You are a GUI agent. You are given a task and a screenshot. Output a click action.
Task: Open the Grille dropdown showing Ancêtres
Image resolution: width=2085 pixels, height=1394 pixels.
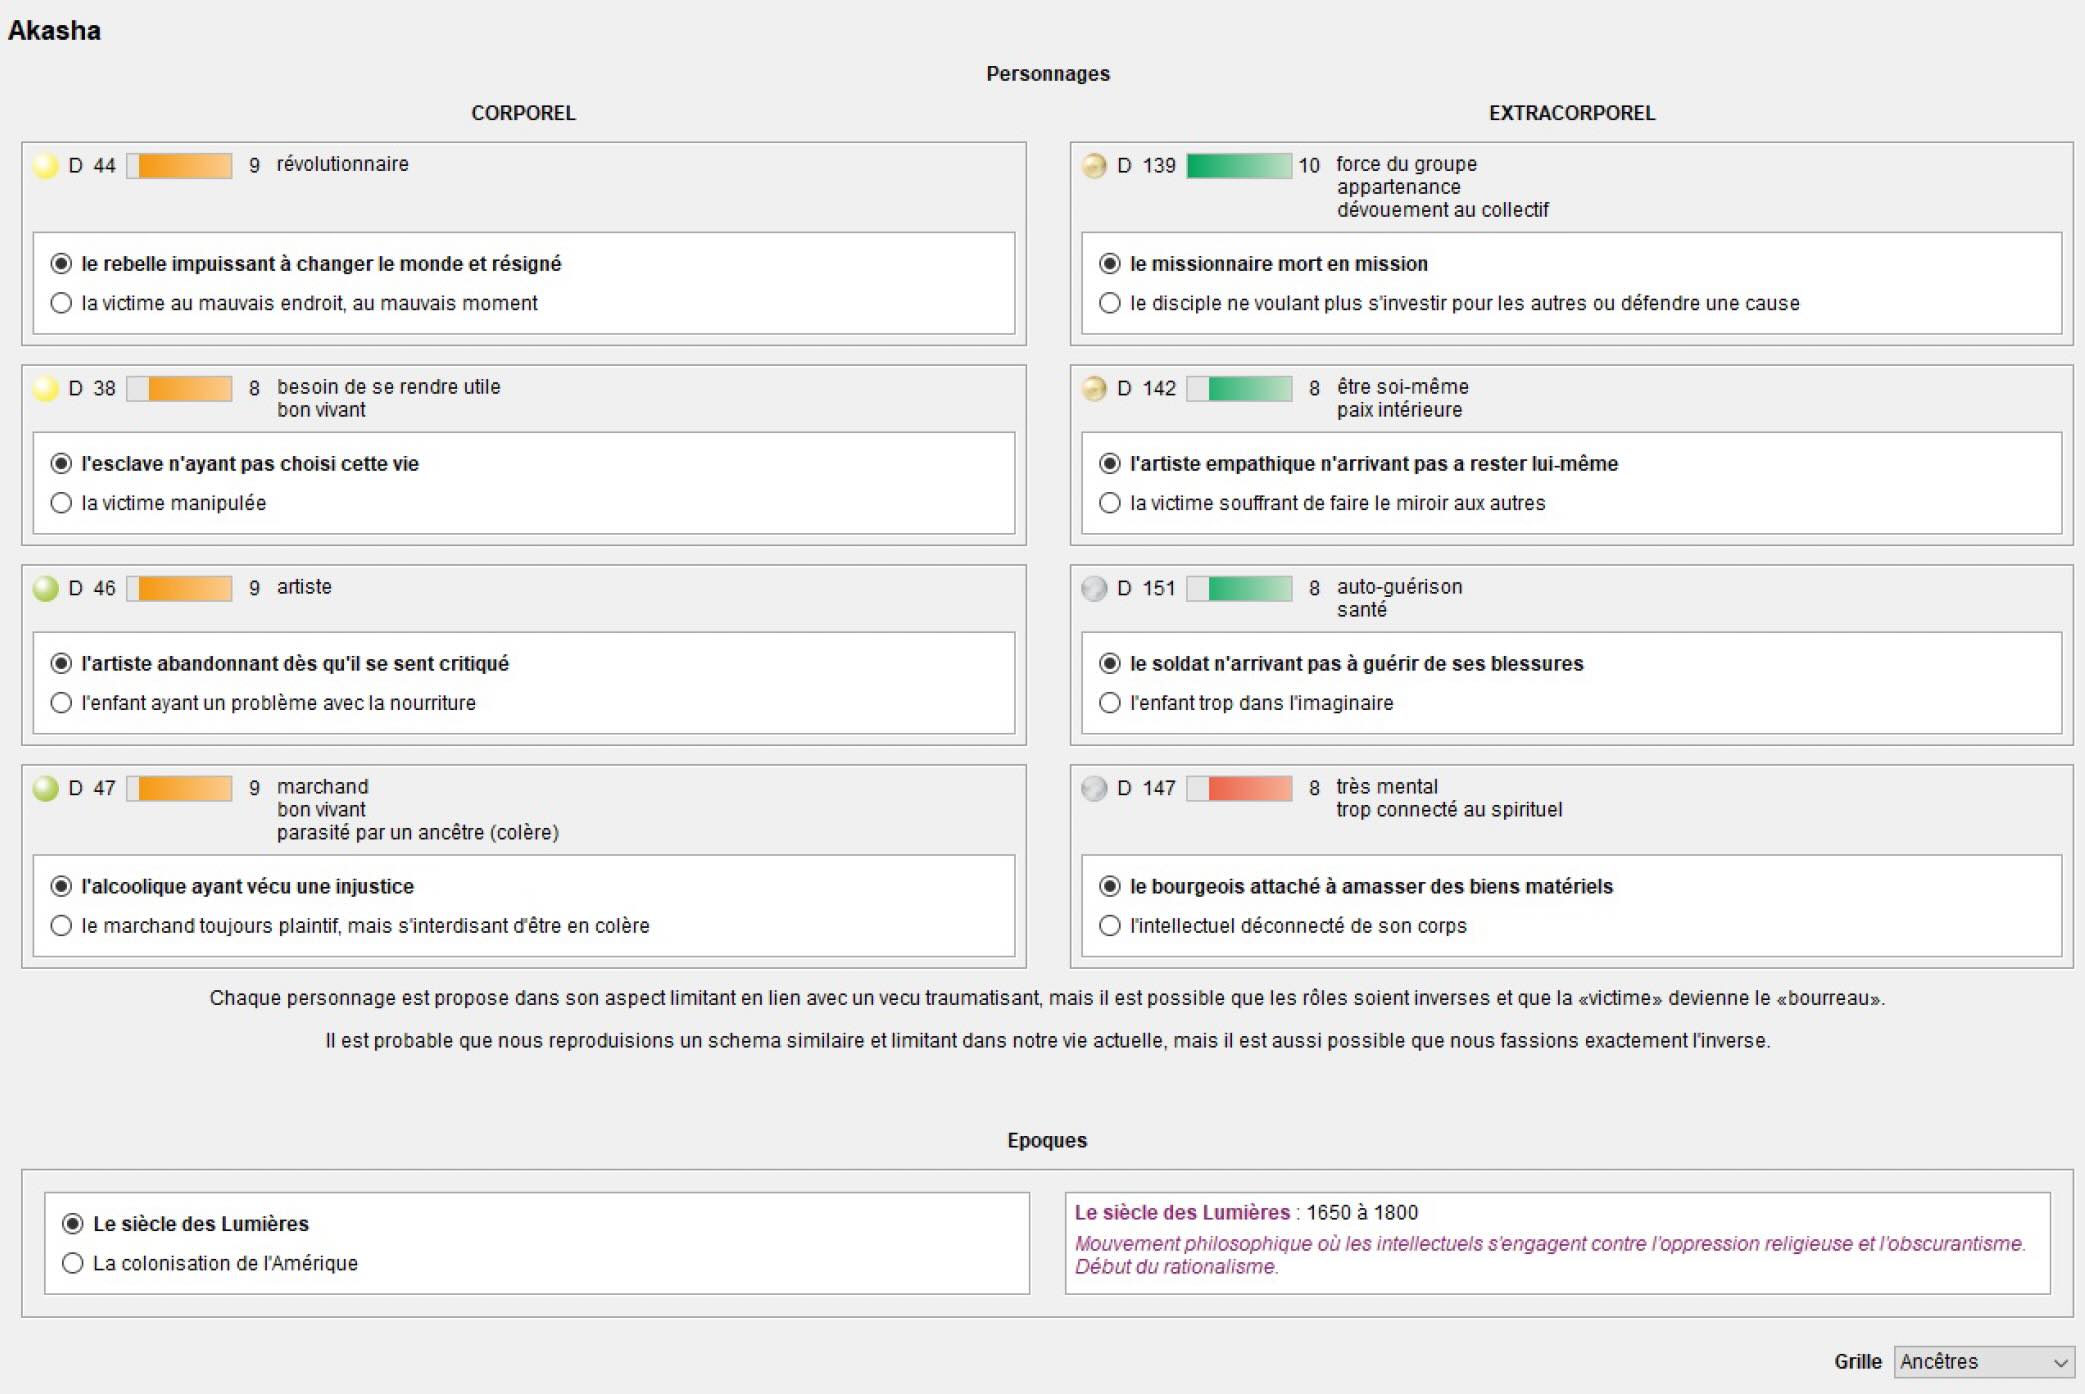coord(1983,1362)
